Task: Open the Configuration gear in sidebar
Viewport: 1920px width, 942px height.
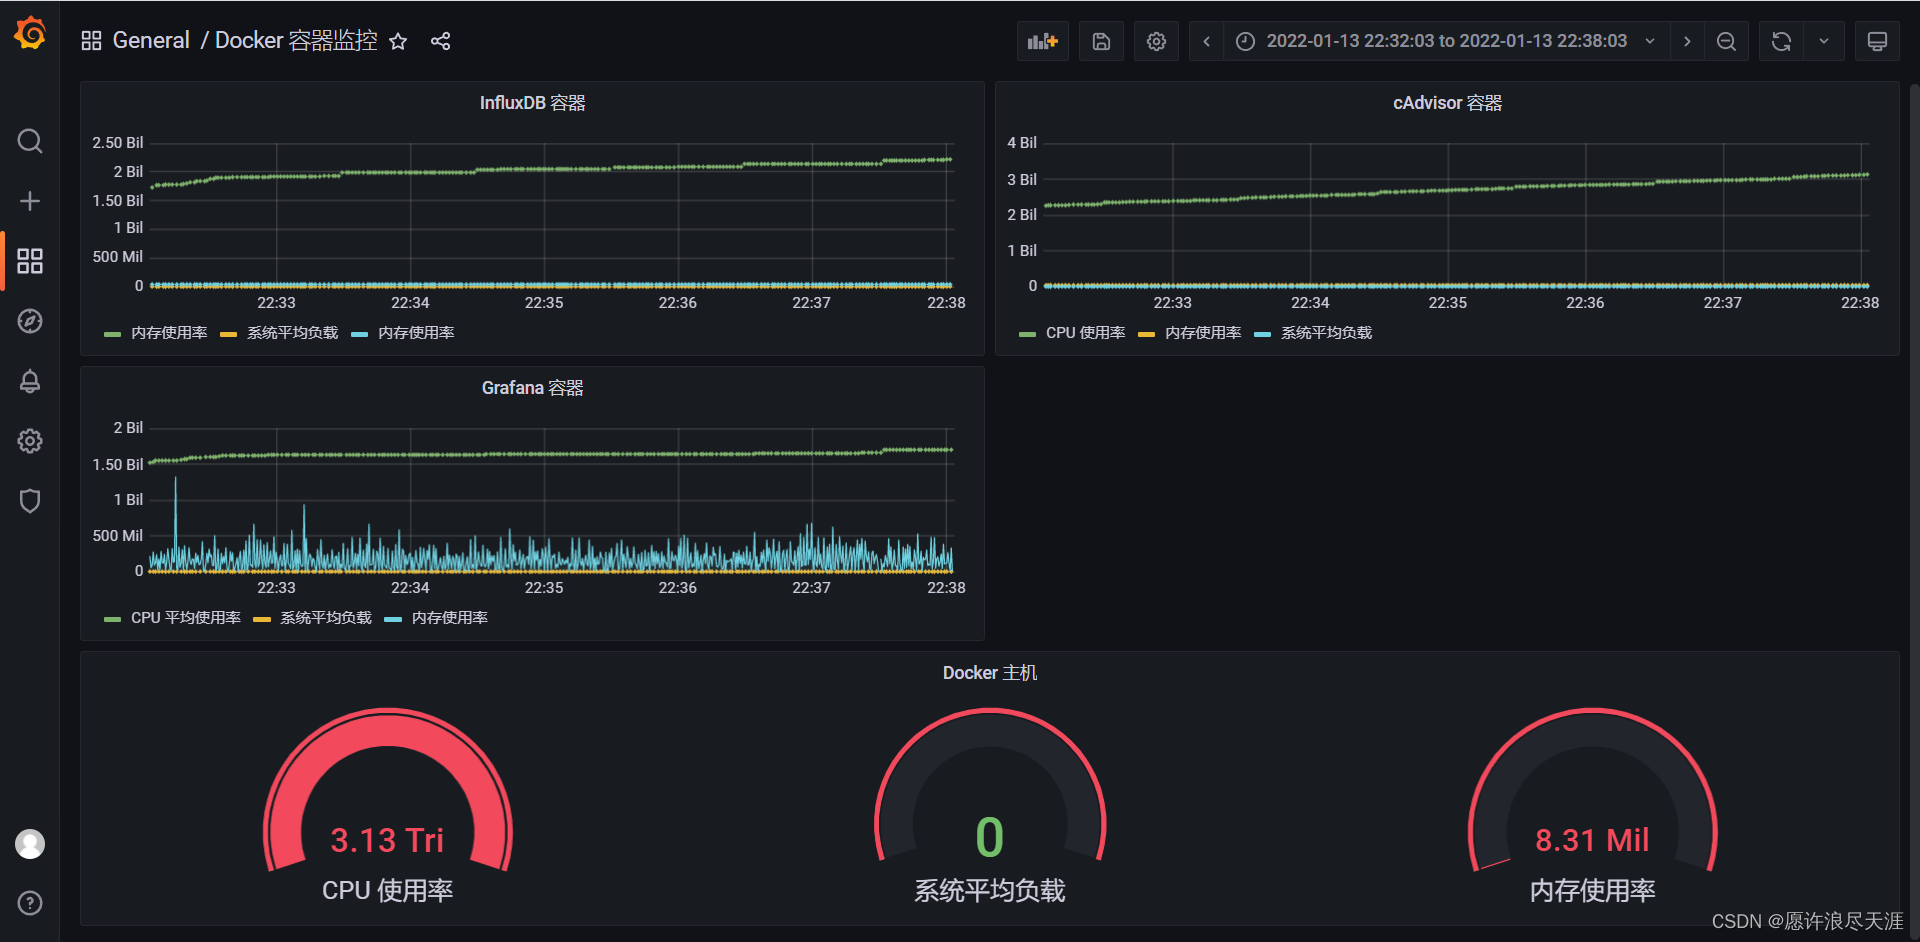Action: (30, 441)
